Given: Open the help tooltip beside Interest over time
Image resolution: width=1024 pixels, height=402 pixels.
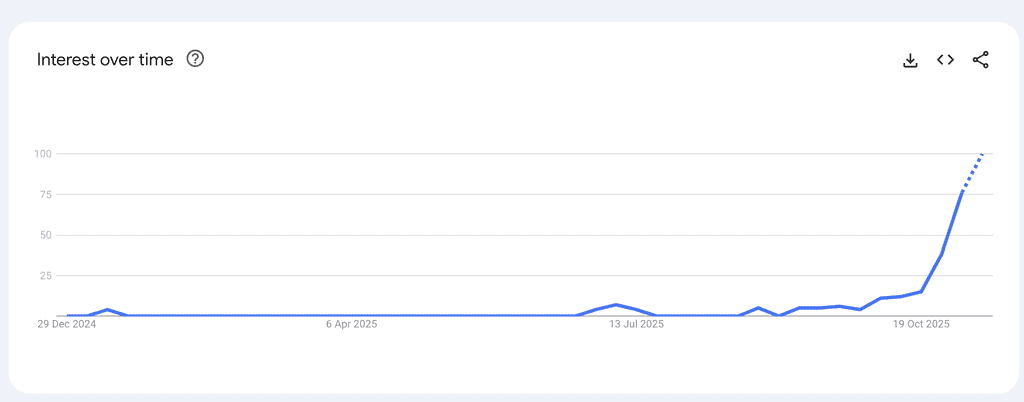Looking at the screenshot, I should [x=196, y=59].
